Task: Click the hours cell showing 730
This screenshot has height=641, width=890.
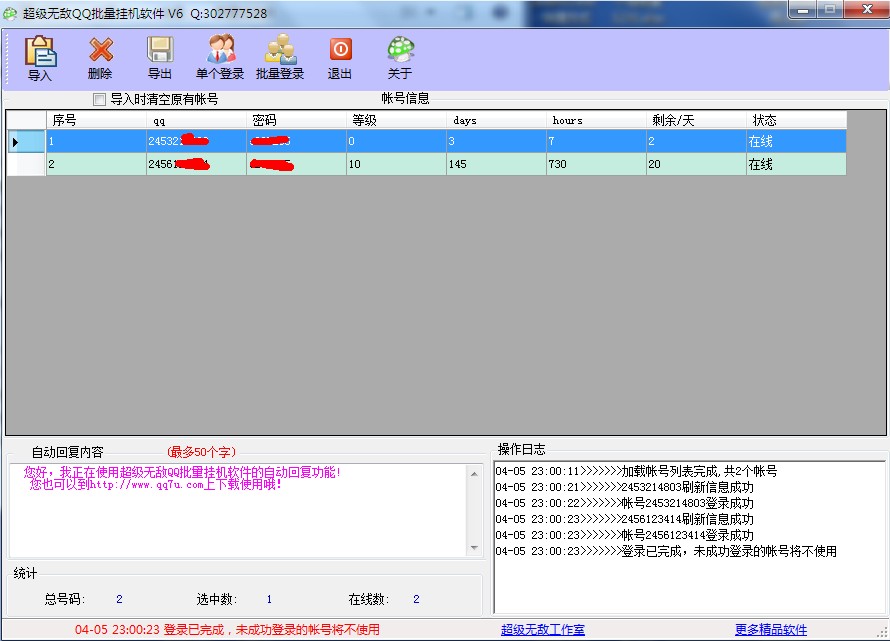Action: (595, 164)
